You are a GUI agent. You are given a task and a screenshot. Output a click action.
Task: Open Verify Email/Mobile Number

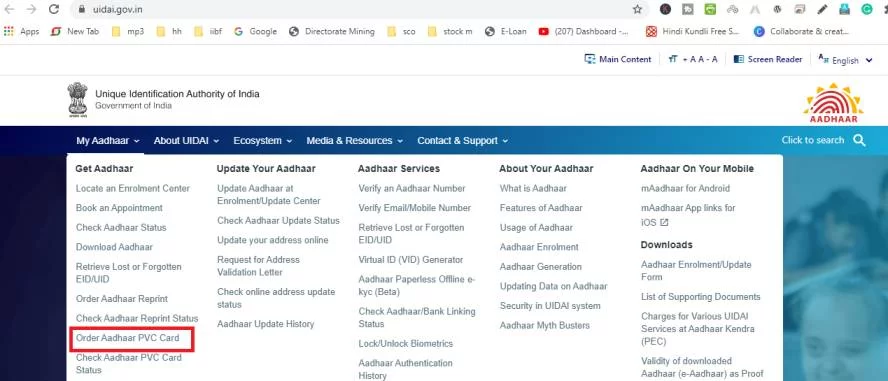point(415,208)
